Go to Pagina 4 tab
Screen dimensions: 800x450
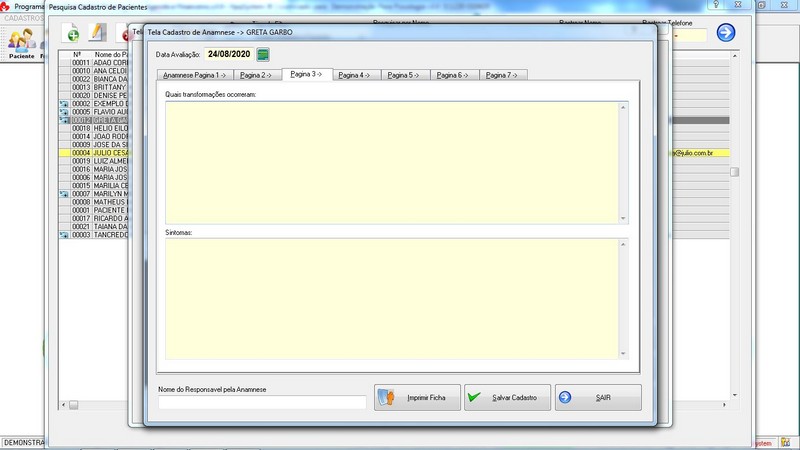point(355,75)
